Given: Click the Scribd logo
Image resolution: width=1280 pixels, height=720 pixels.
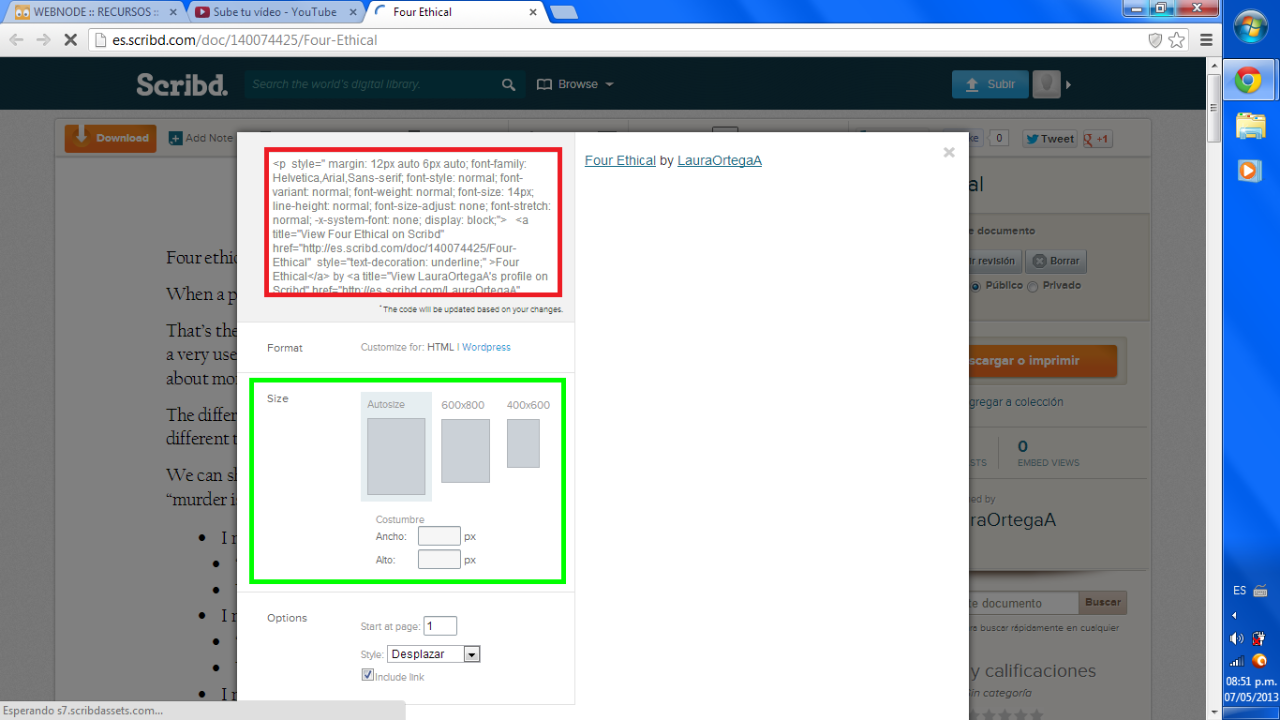Looking at the screenshot, I should 182,85.
